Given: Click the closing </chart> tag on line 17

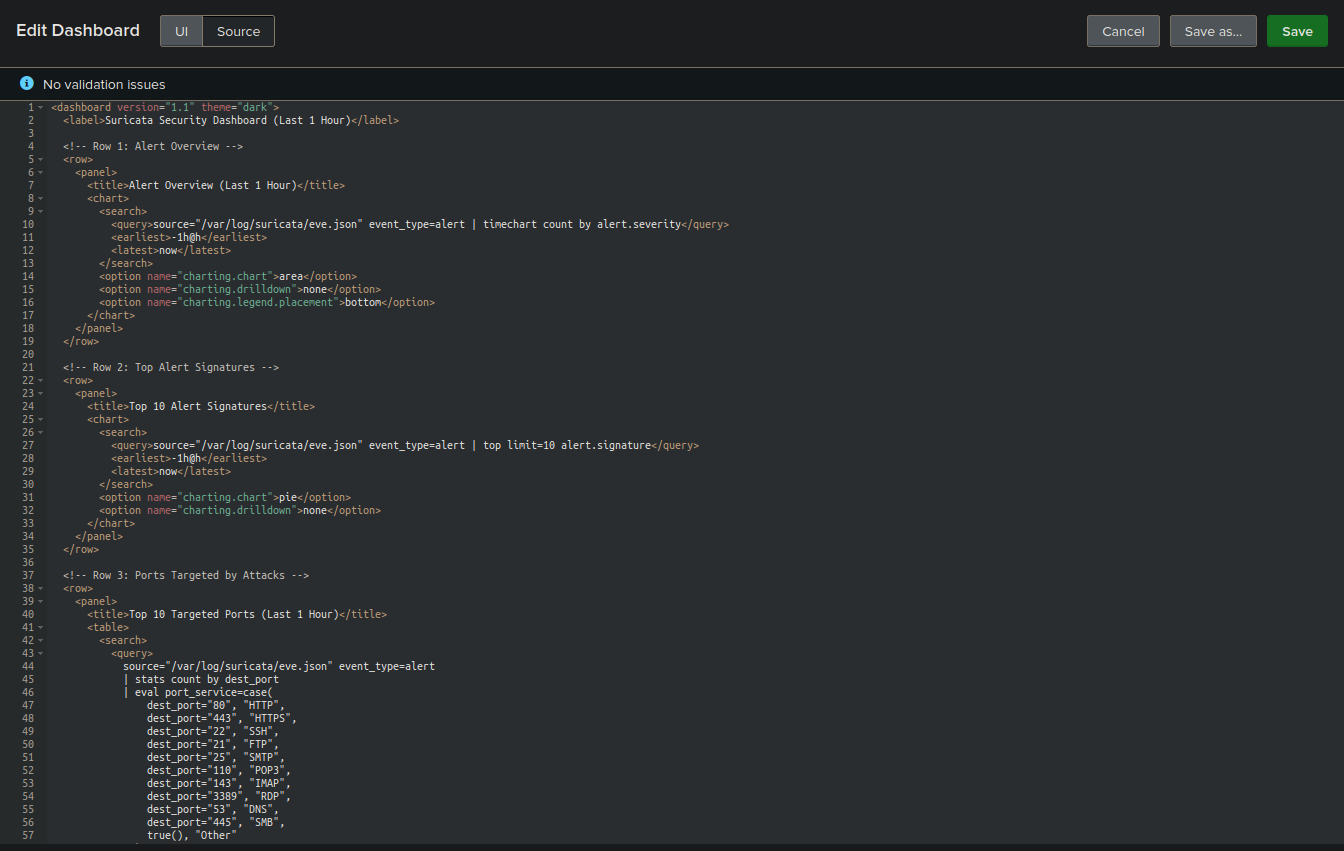Looking at the screenshot, I should pos(111,315).
